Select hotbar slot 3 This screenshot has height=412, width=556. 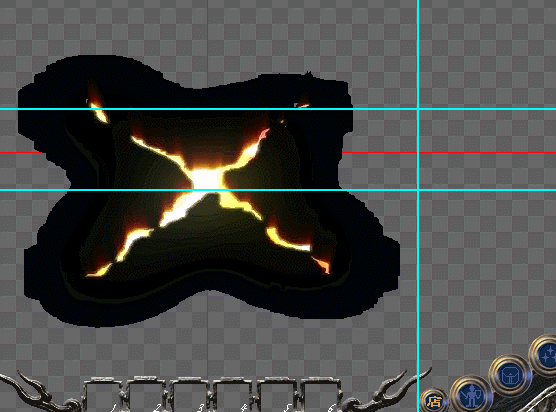click(x=189, y=395)
